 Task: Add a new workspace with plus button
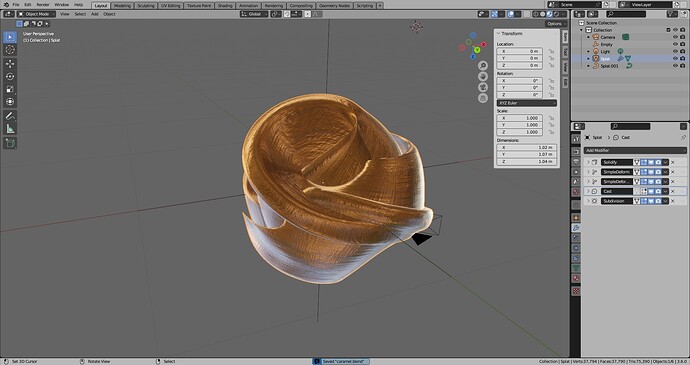point(380,6)
